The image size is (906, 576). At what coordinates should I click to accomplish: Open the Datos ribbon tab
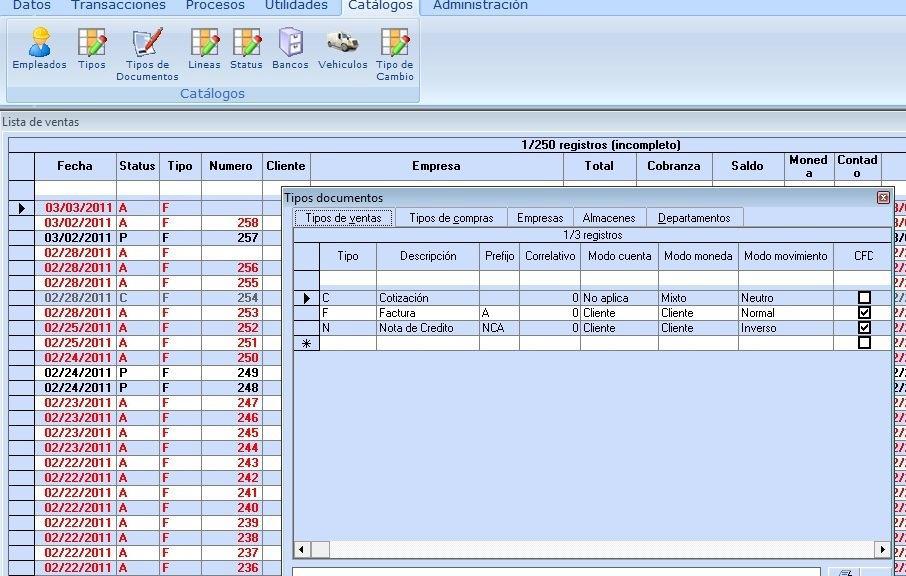click(x=32, y=6)
